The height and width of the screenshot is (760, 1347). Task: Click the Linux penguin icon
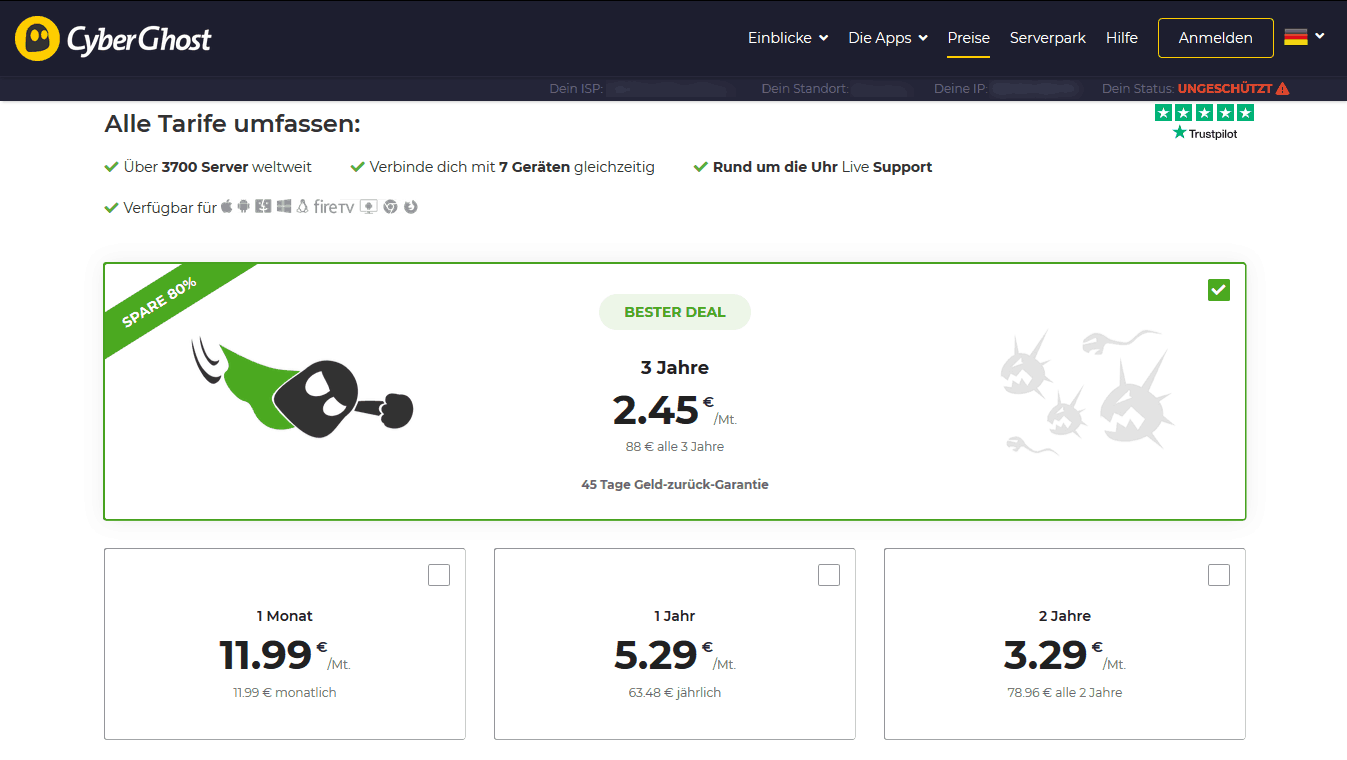[302, 207]
